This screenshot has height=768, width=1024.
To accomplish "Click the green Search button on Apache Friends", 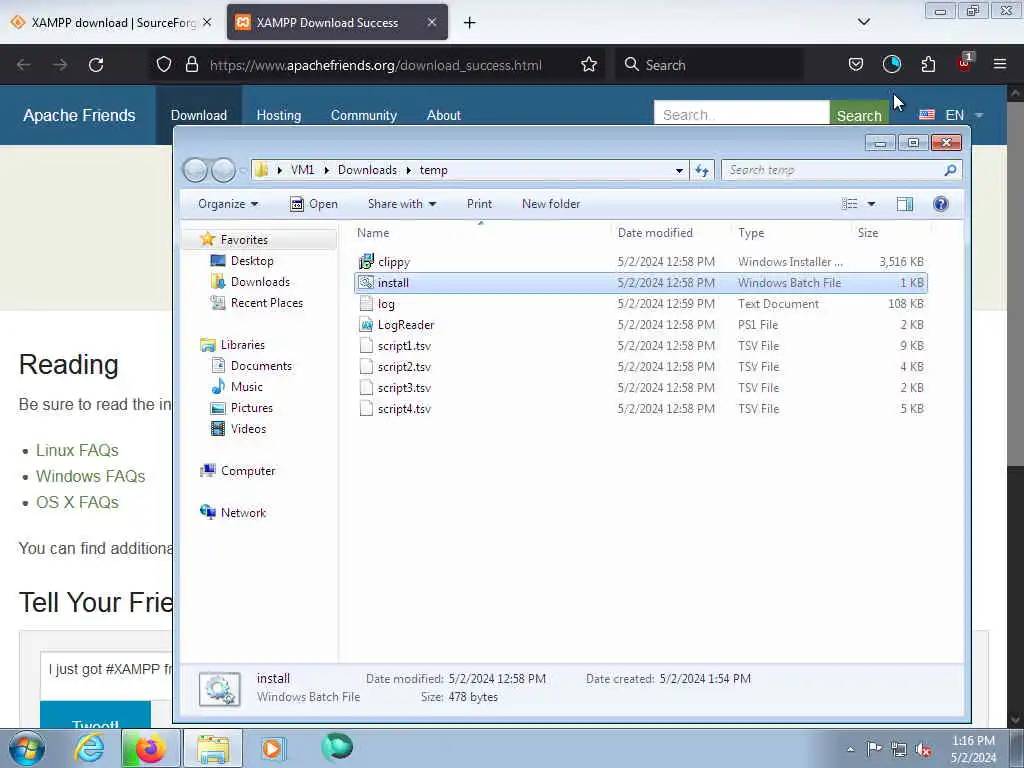I will (x=859, y=115).
